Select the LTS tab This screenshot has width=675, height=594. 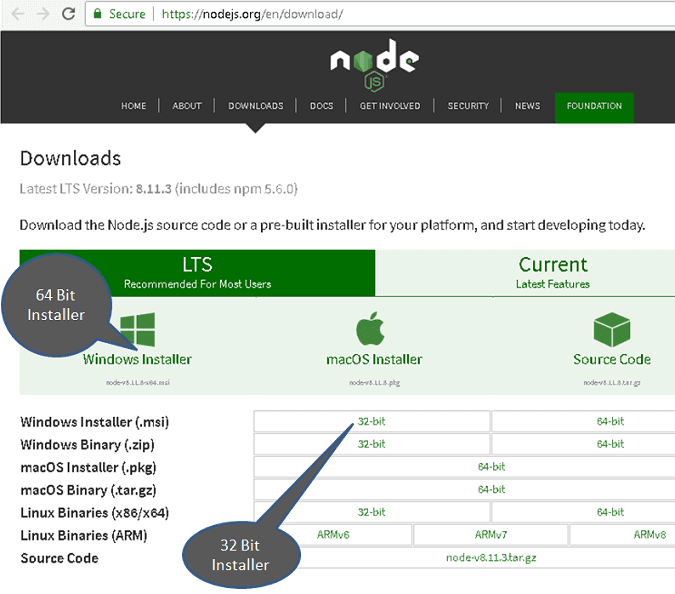tap(197, 273)
